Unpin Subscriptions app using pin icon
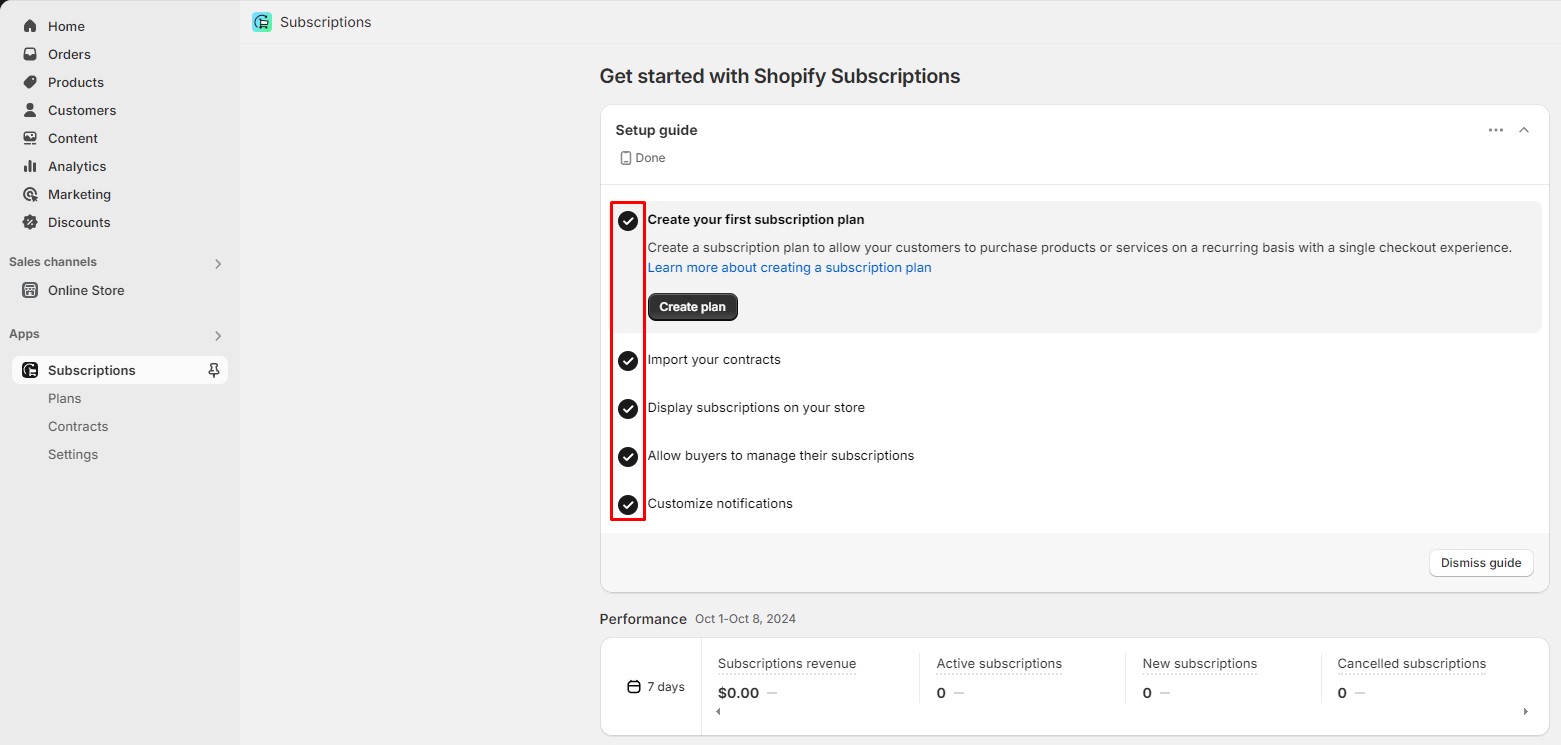The image size is (1561, 745). (x=213, y=370)
